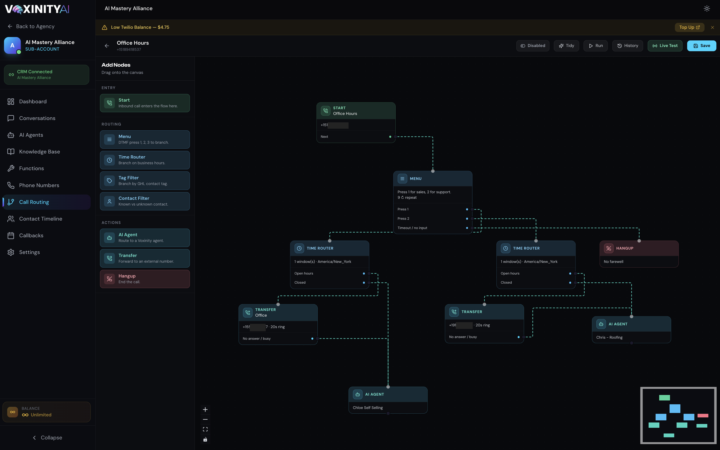Toggle the Disabled flow switch
Viewport: 720px width, 450px height.
533,46
